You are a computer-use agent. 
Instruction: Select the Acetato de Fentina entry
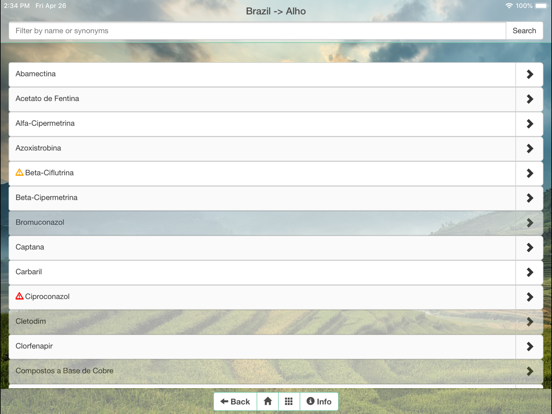click(47, 98)
